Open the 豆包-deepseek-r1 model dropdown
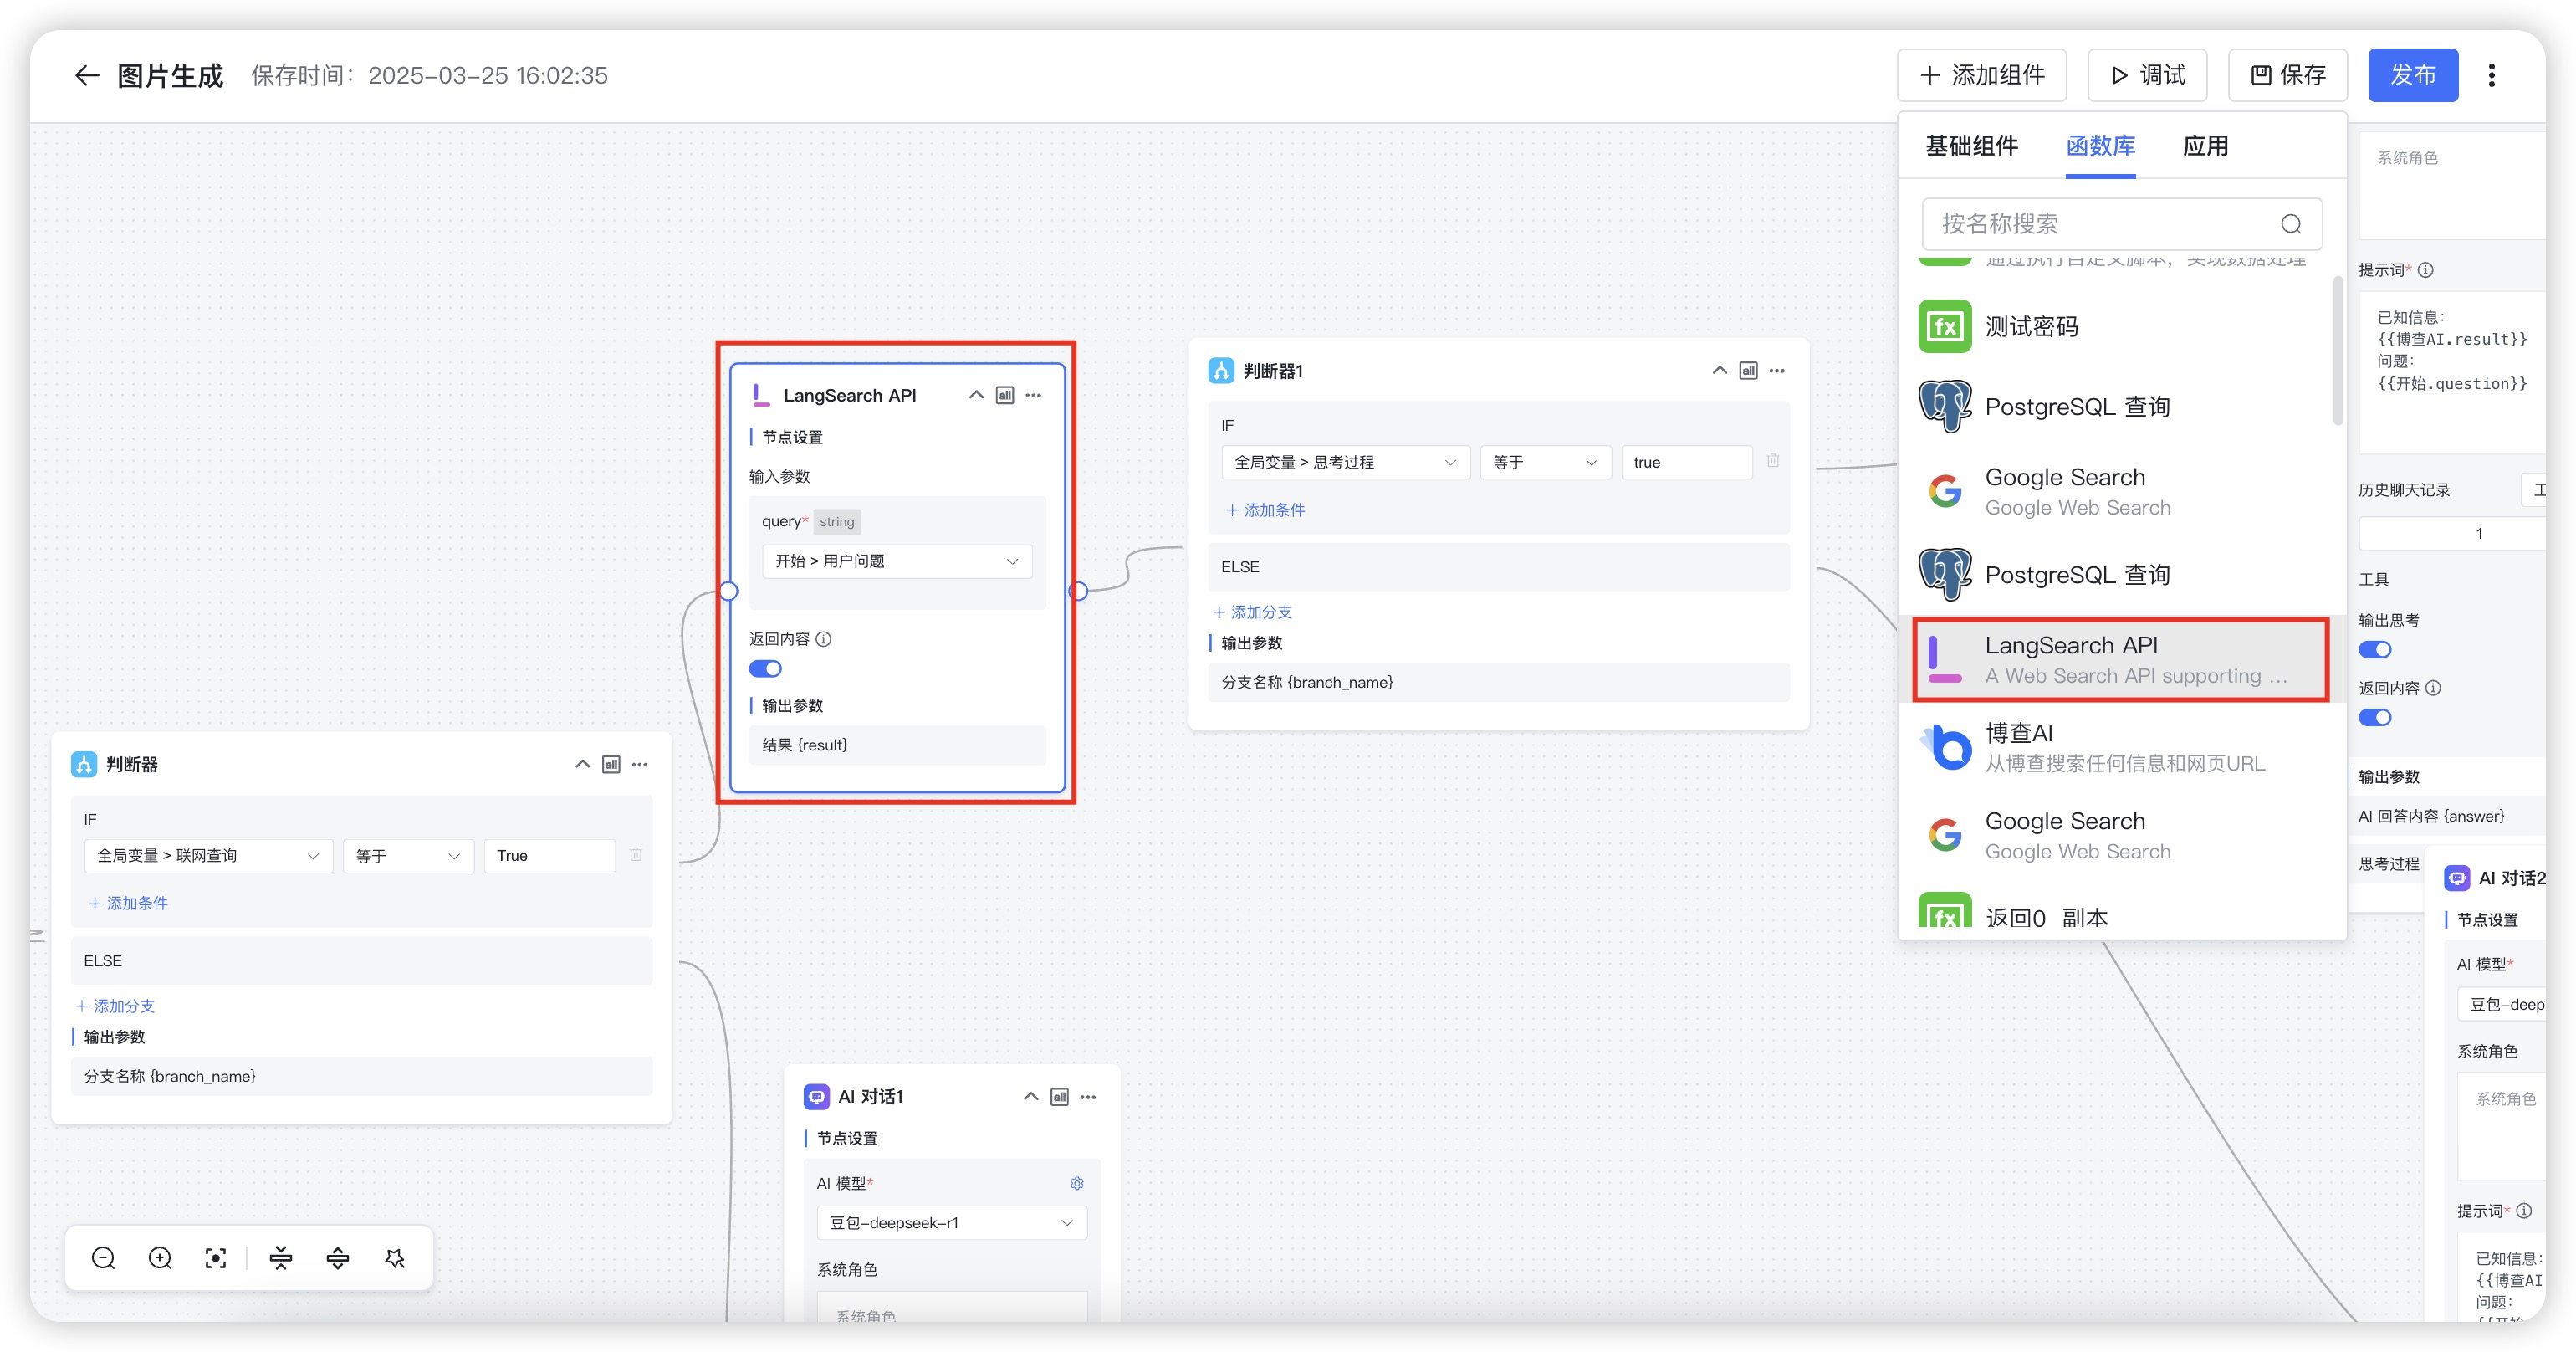This screenshot has width=2576, height=1352. pos(951,1222)
